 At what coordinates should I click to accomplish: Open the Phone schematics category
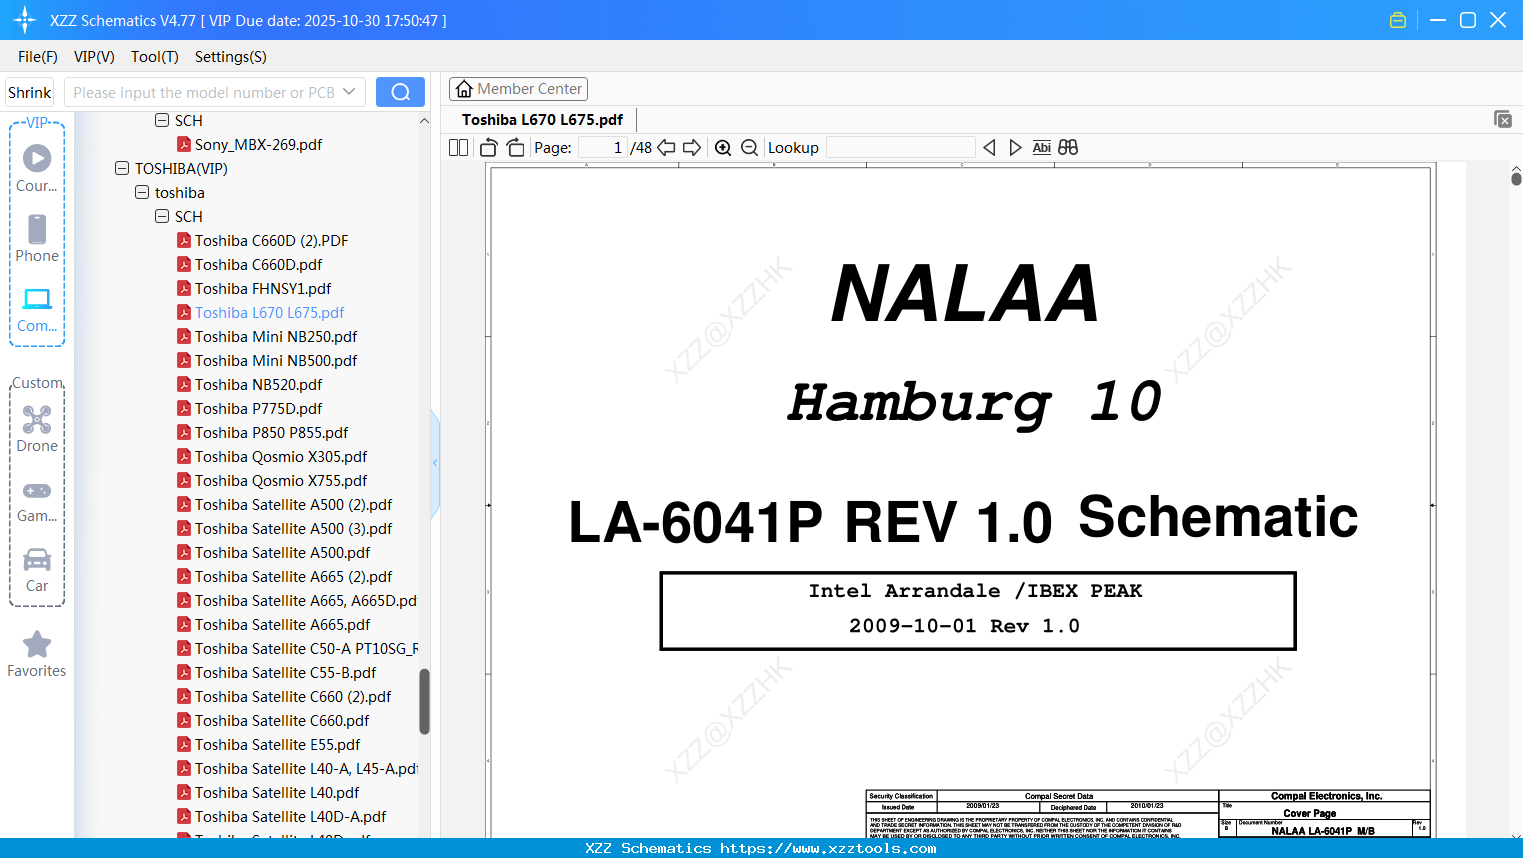point(37,239)
